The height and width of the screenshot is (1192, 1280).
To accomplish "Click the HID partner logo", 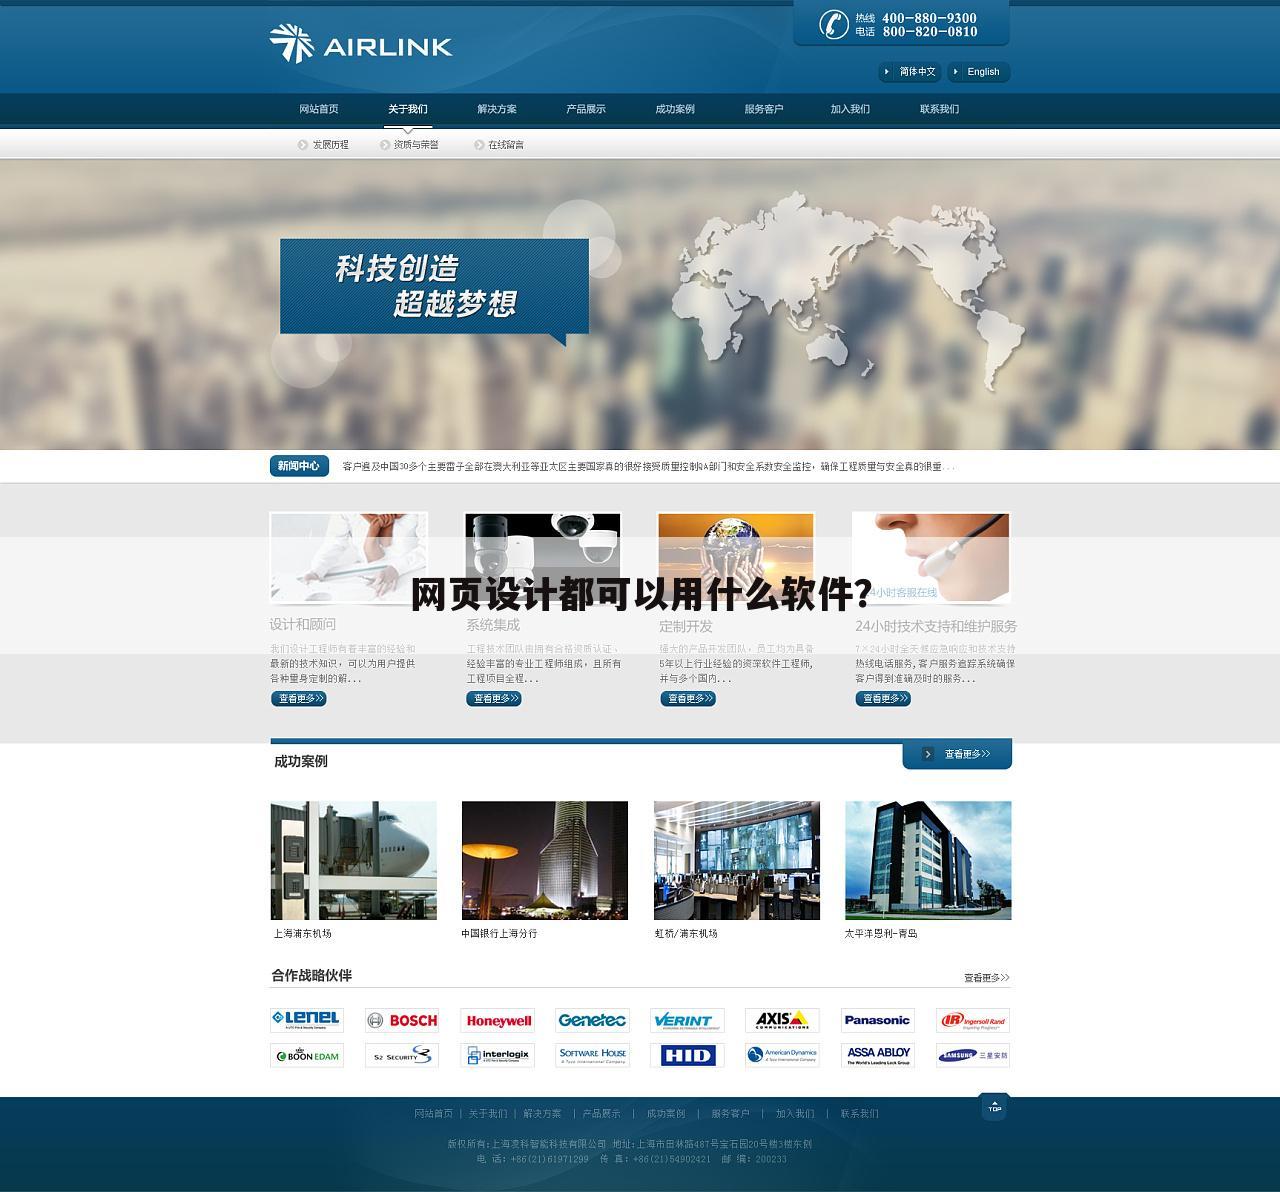I will point(687,1055).
